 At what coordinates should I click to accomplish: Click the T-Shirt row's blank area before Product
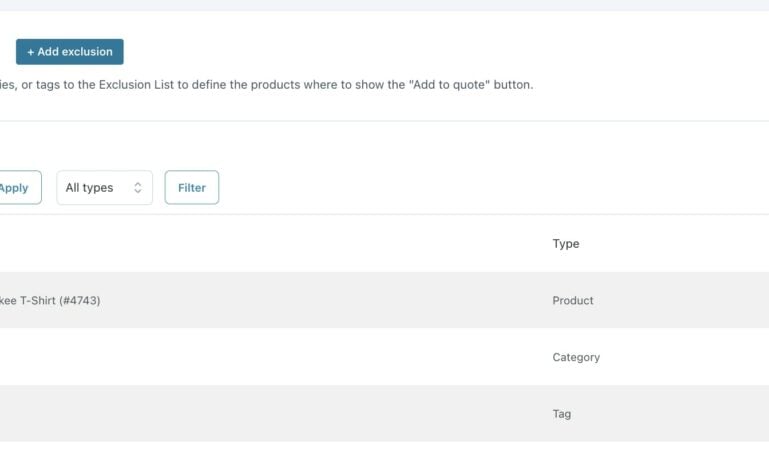click(320, 301)
